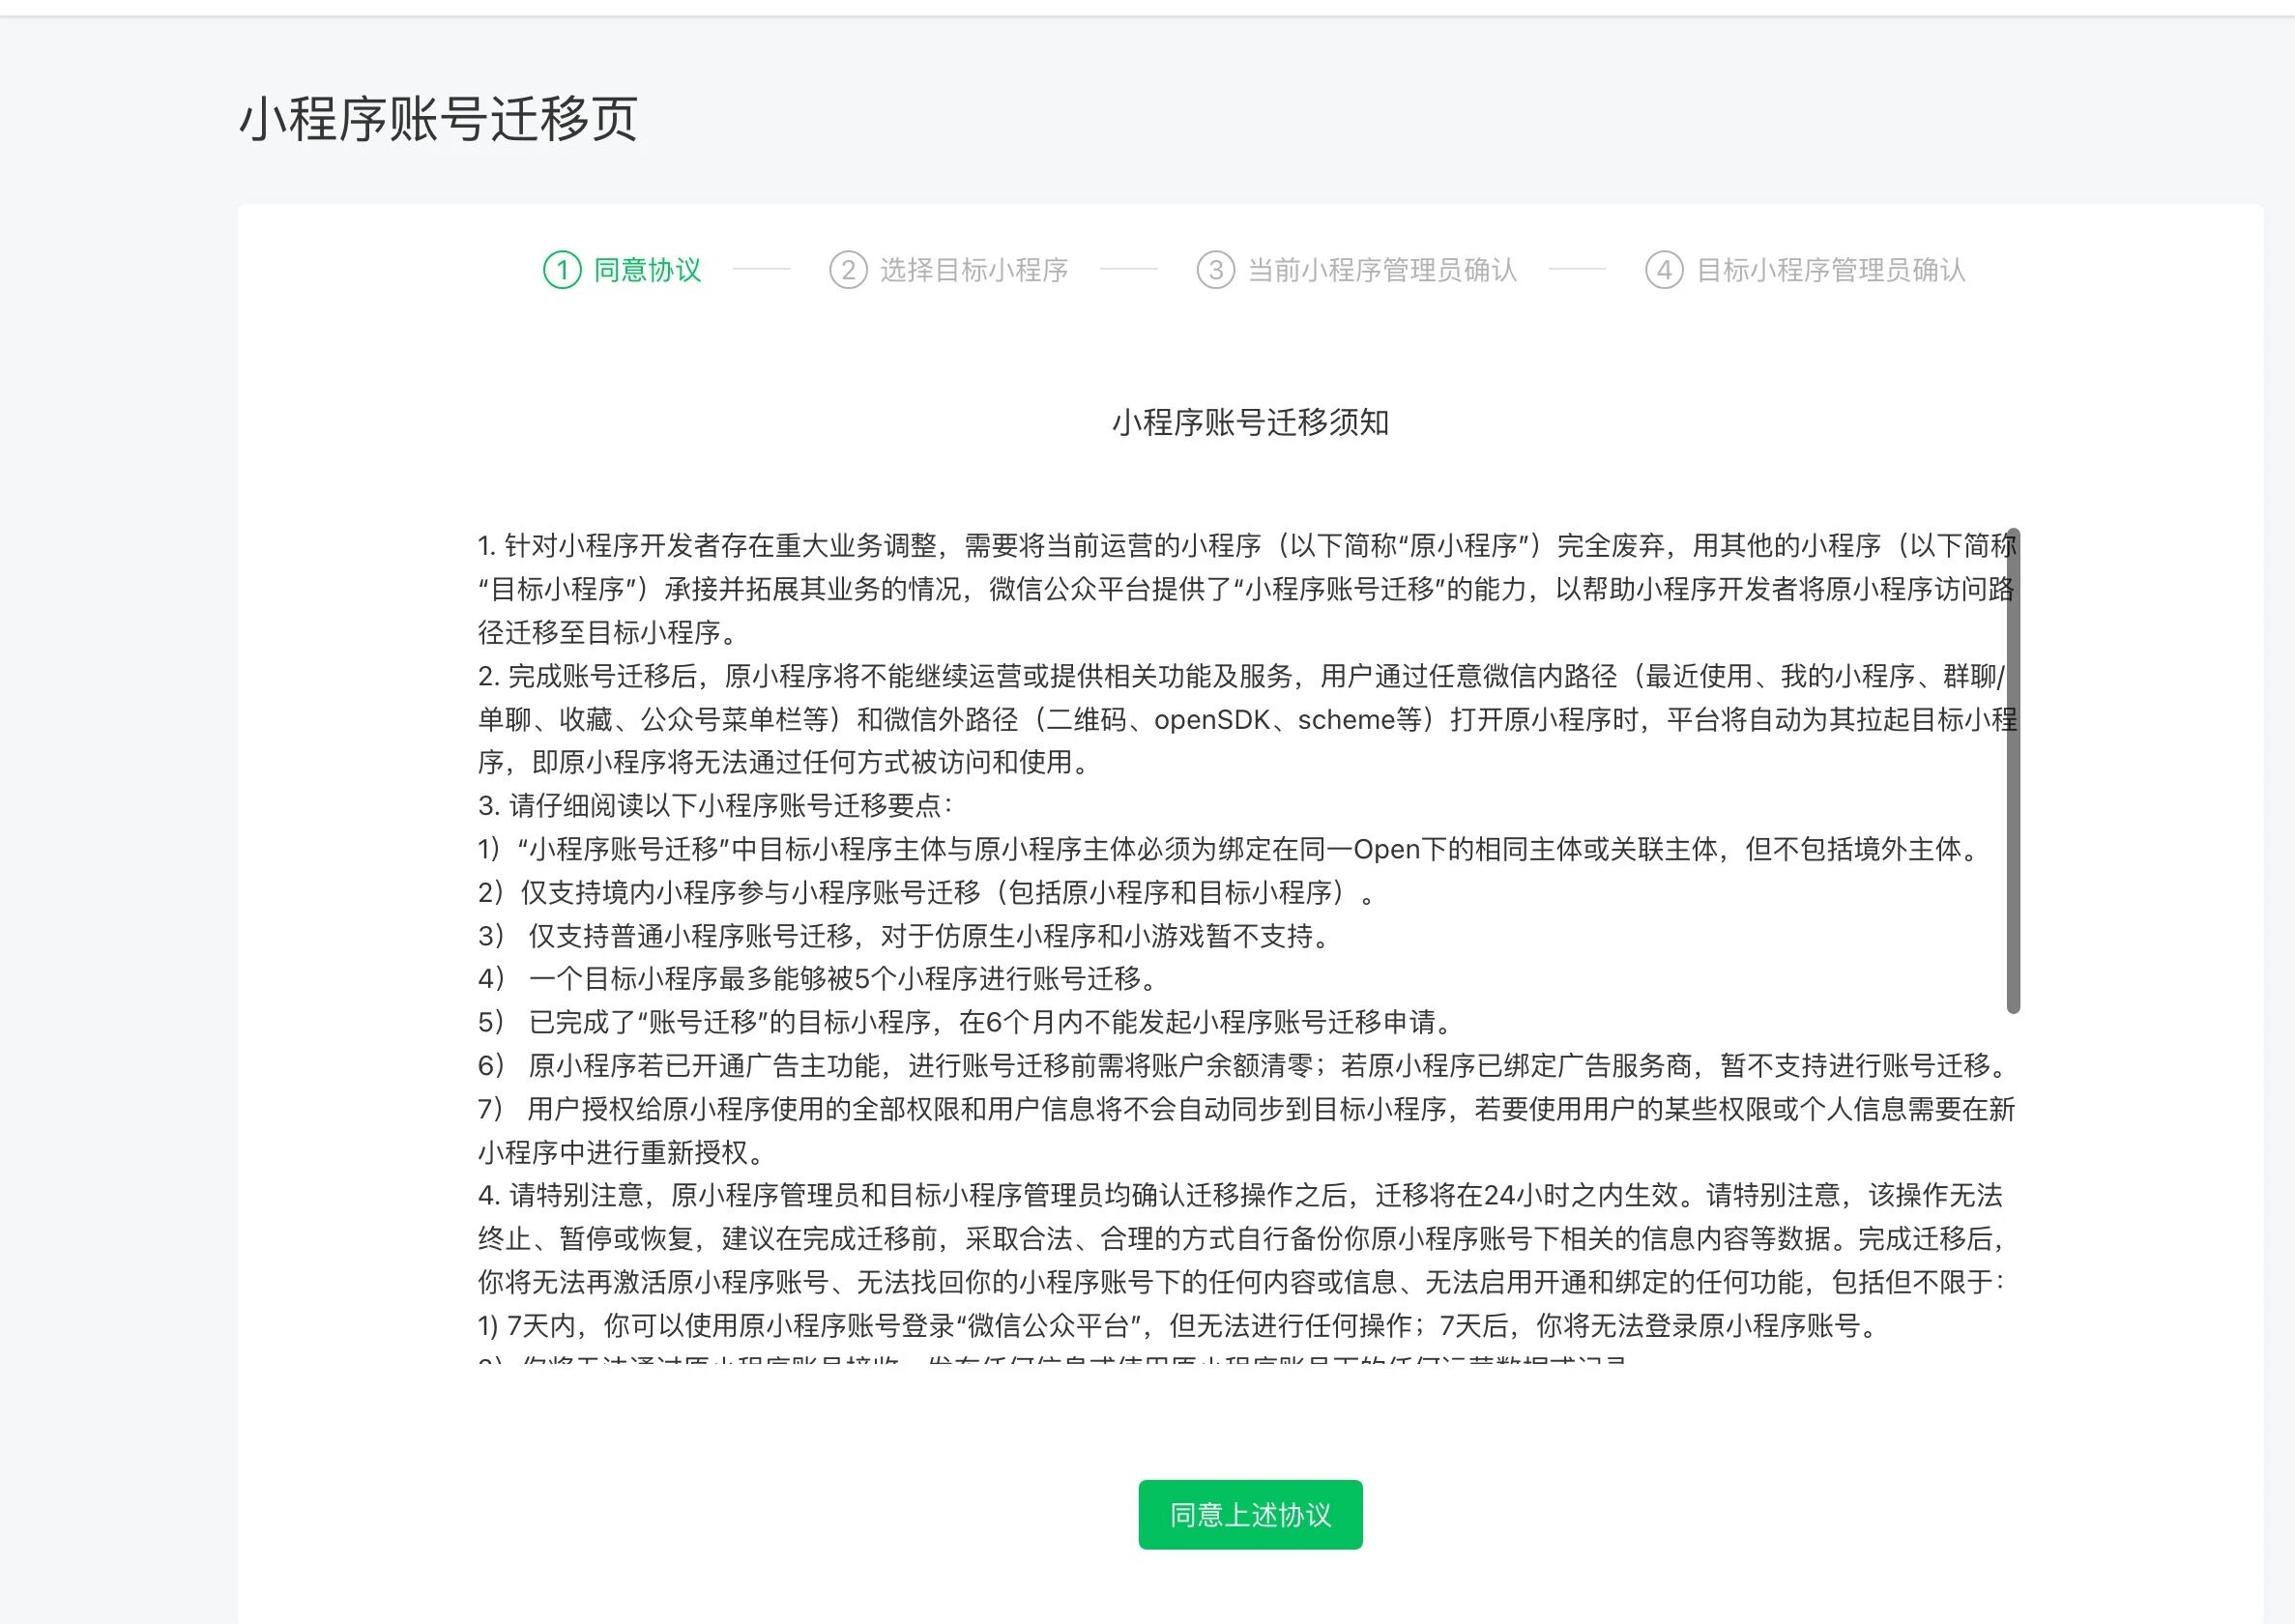Click the agreement text scrollbar thumb
The image size is (2295, 1624).
tap(2013, 770)
